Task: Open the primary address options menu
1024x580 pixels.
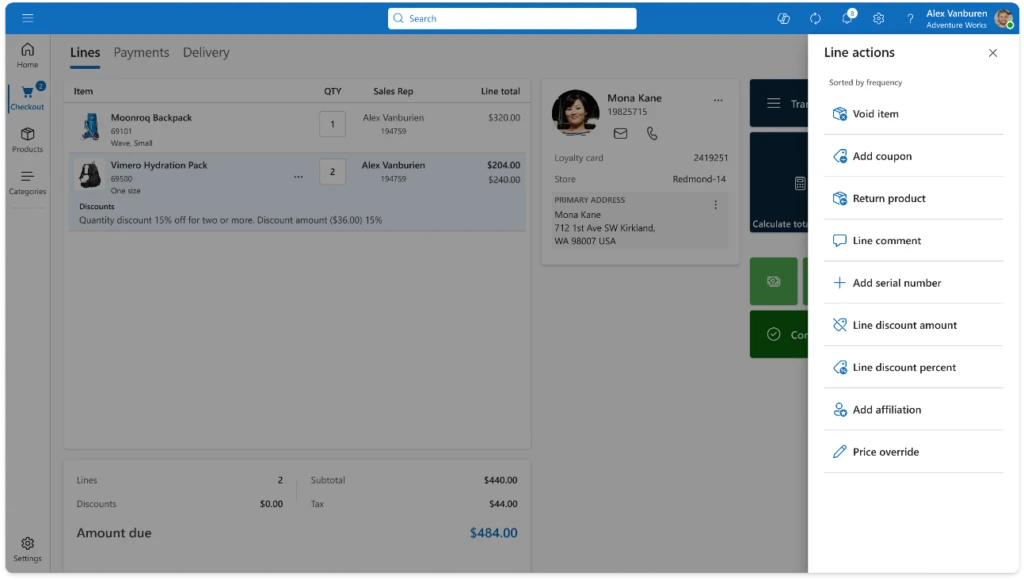Action: click(716, 204)
